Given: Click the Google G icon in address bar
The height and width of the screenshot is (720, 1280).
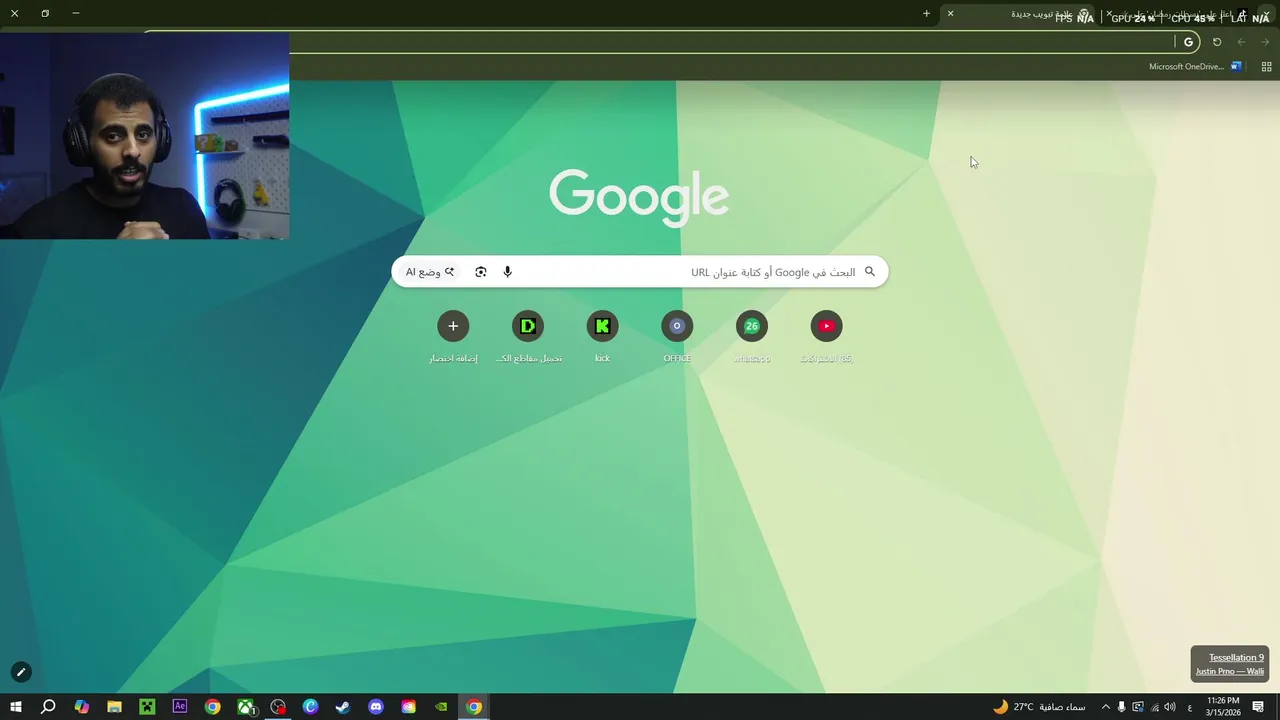Looking at the screenshot, I should pyautogui.click(x=1188, y=42).
